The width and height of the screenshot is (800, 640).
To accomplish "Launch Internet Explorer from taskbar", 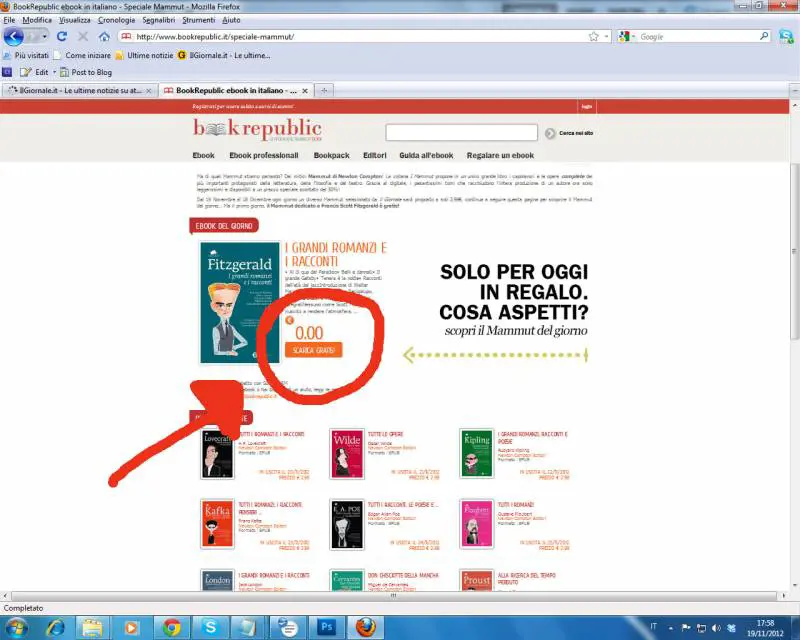I will point(56,627).
